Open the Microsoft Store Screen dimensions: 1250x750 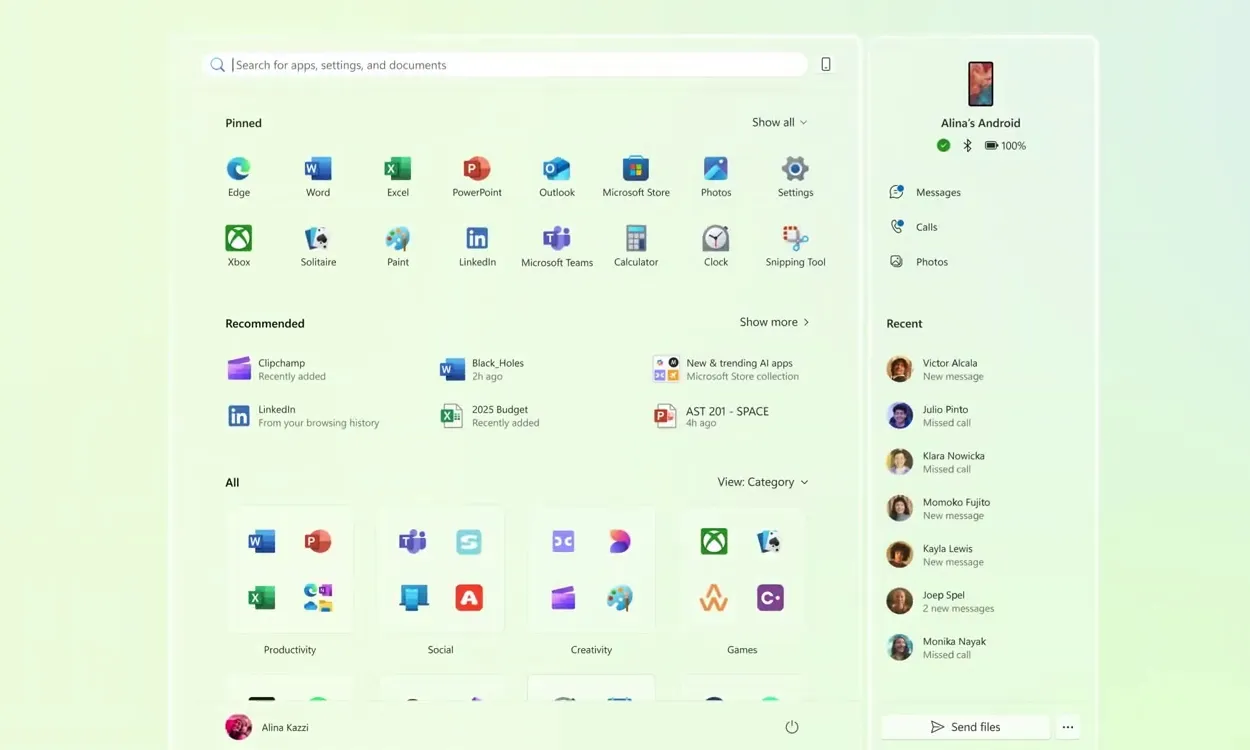[x=636, y=170]
